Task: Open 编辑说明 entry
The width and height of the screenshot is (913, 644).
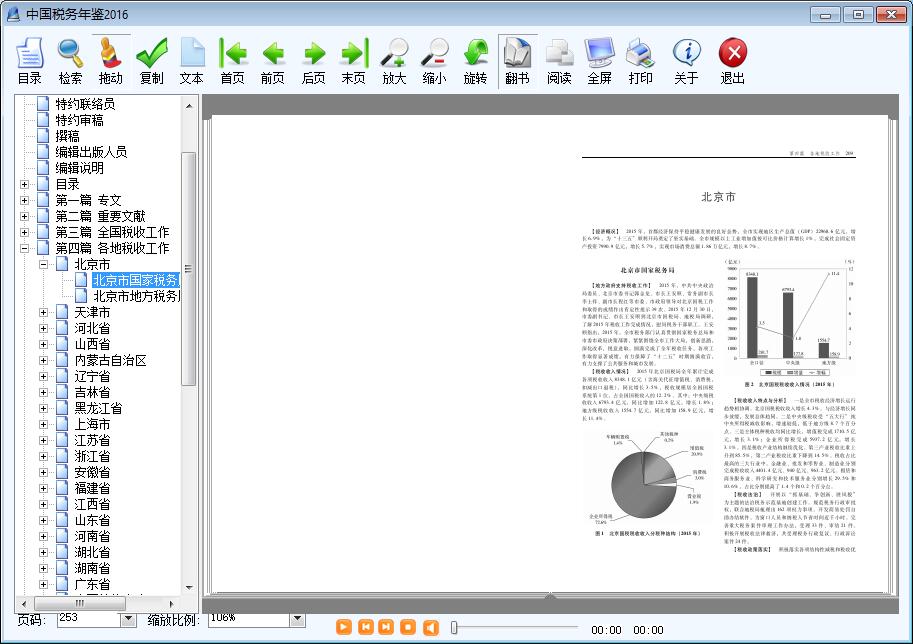Action: point(79,168)
